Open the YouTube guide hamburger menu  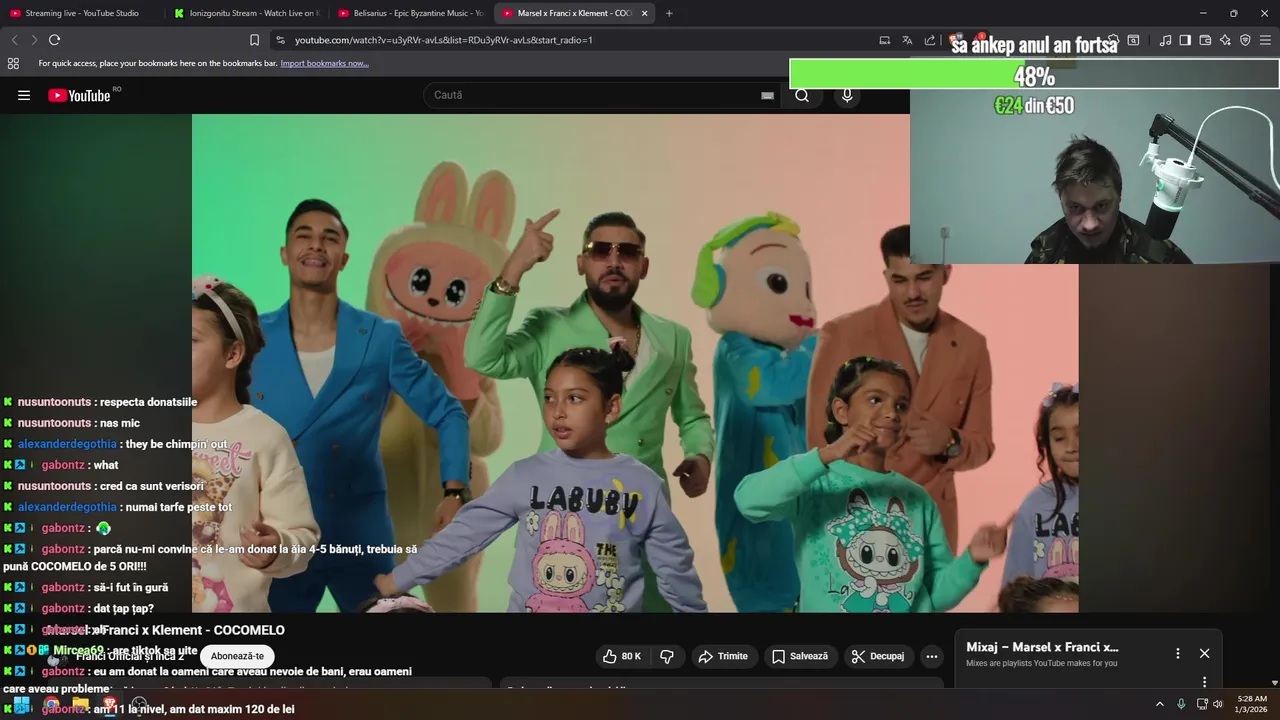tap(24, 96)
